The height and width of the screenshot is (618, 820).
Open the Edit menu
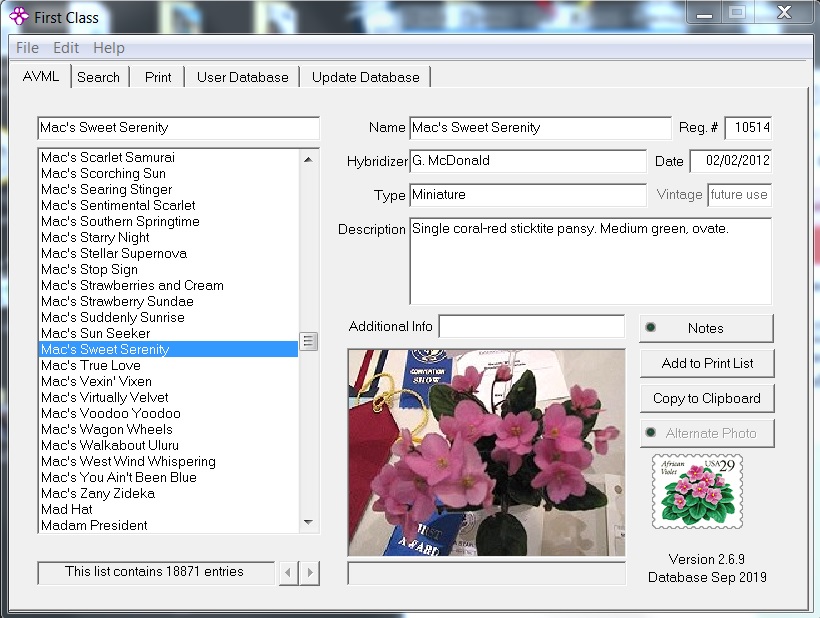pos(66,48)
